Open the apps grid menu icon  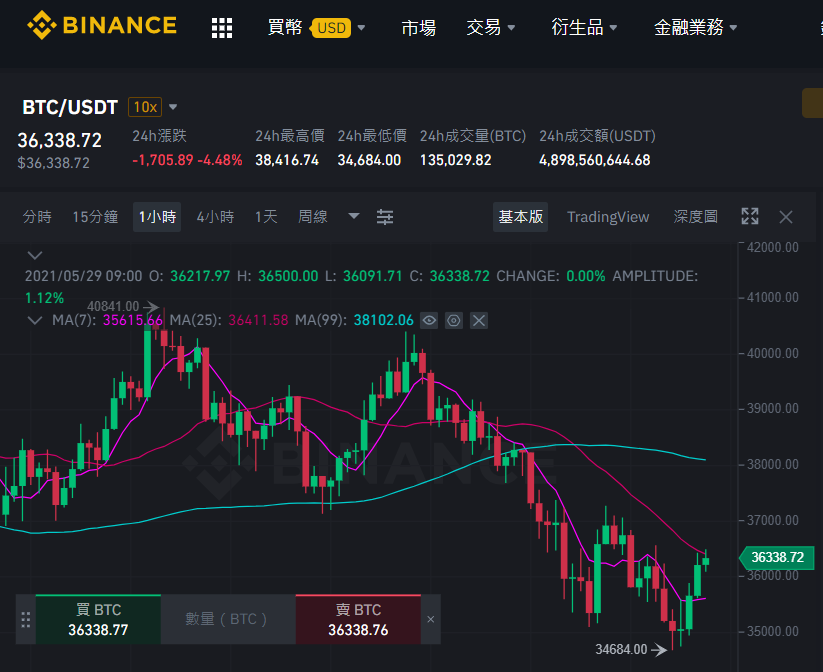pyautogui.click(x=221, y=27)
